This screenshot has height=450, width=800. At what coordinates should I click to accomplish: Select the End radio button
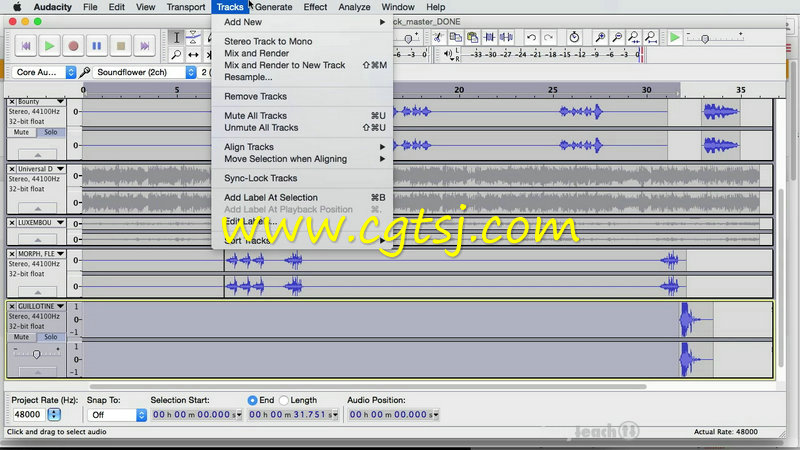(252, 401)
